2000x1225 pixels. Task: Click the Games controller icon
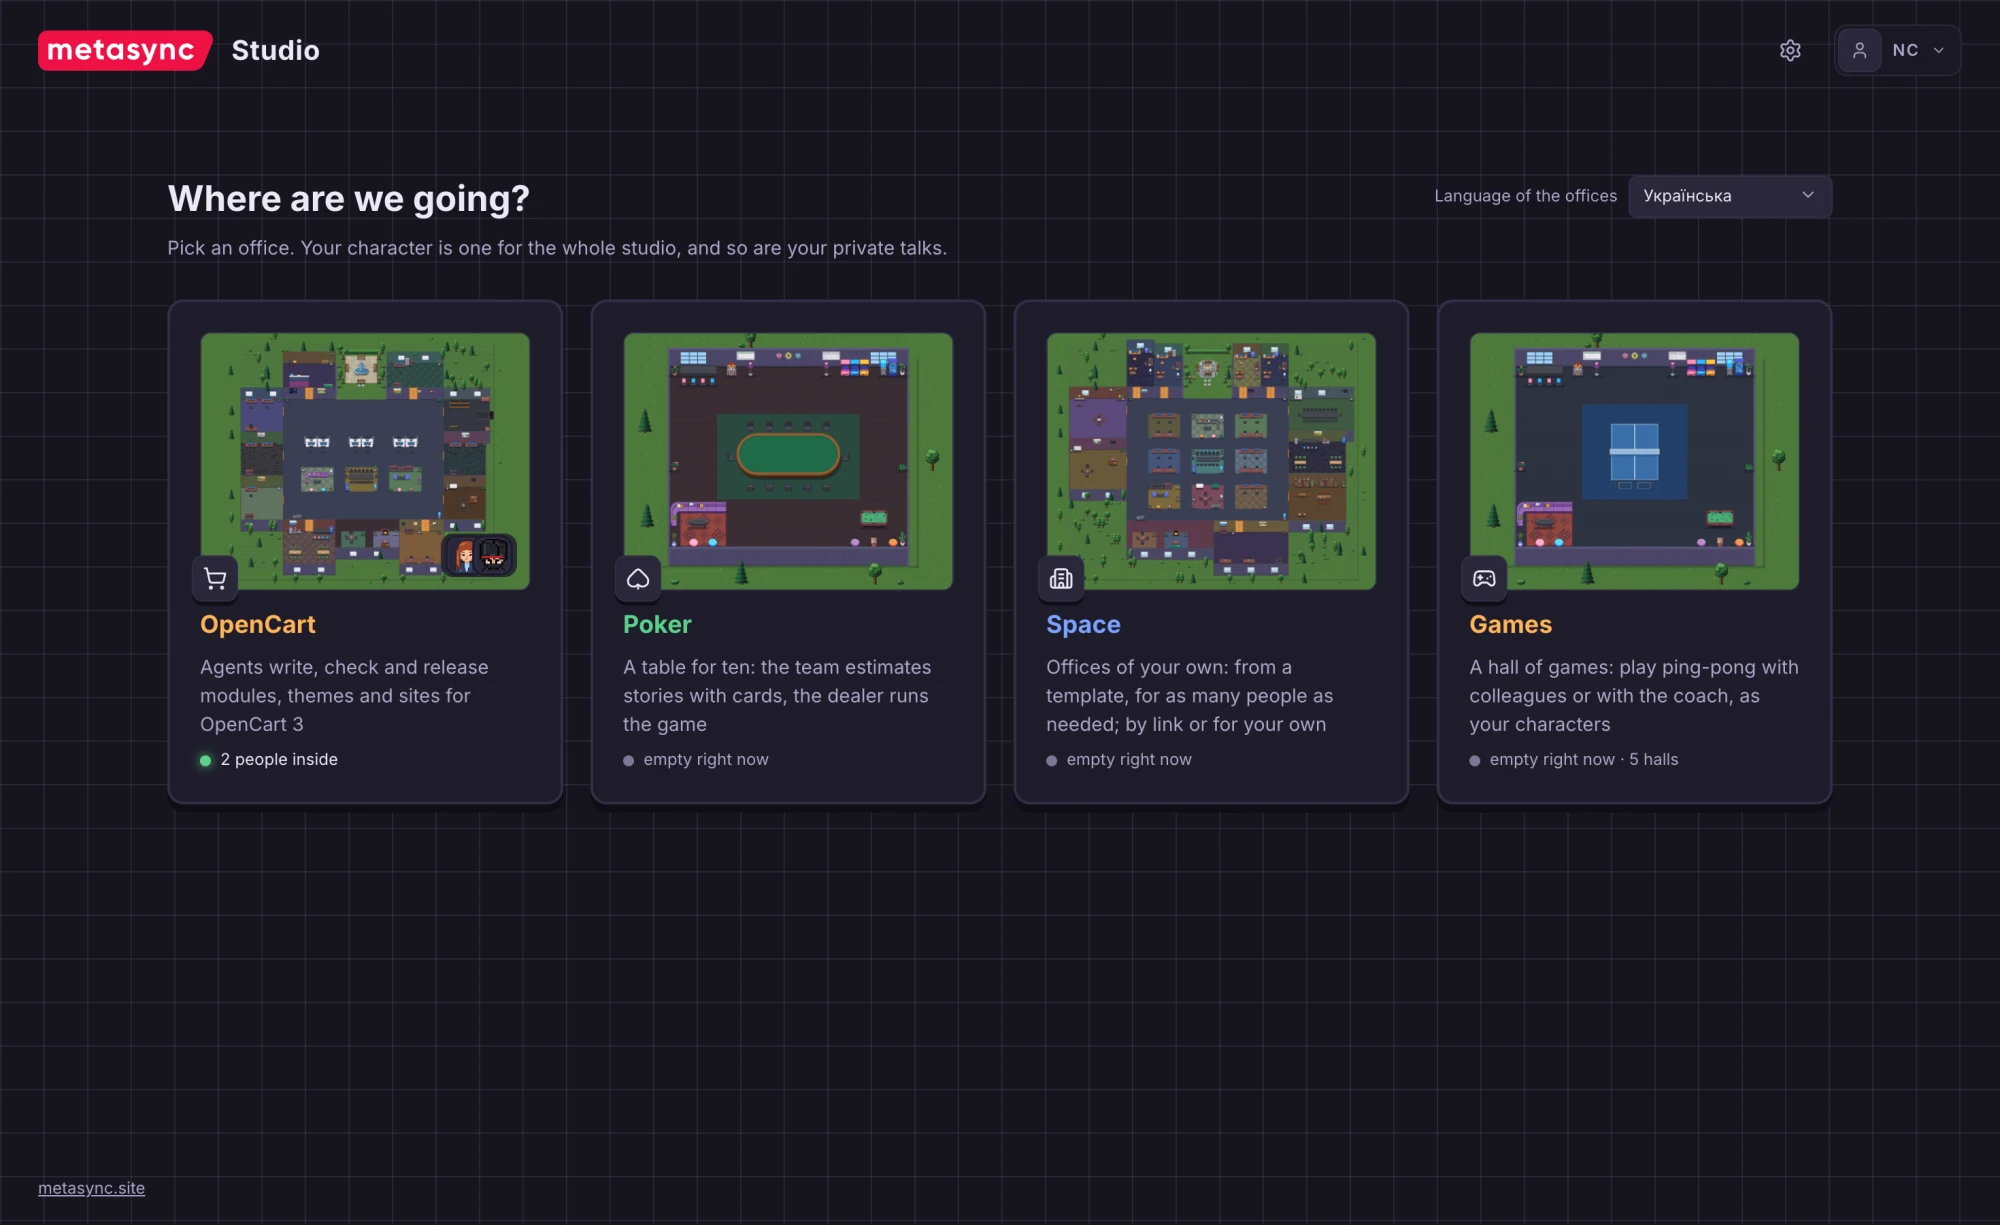[1484, 578]
